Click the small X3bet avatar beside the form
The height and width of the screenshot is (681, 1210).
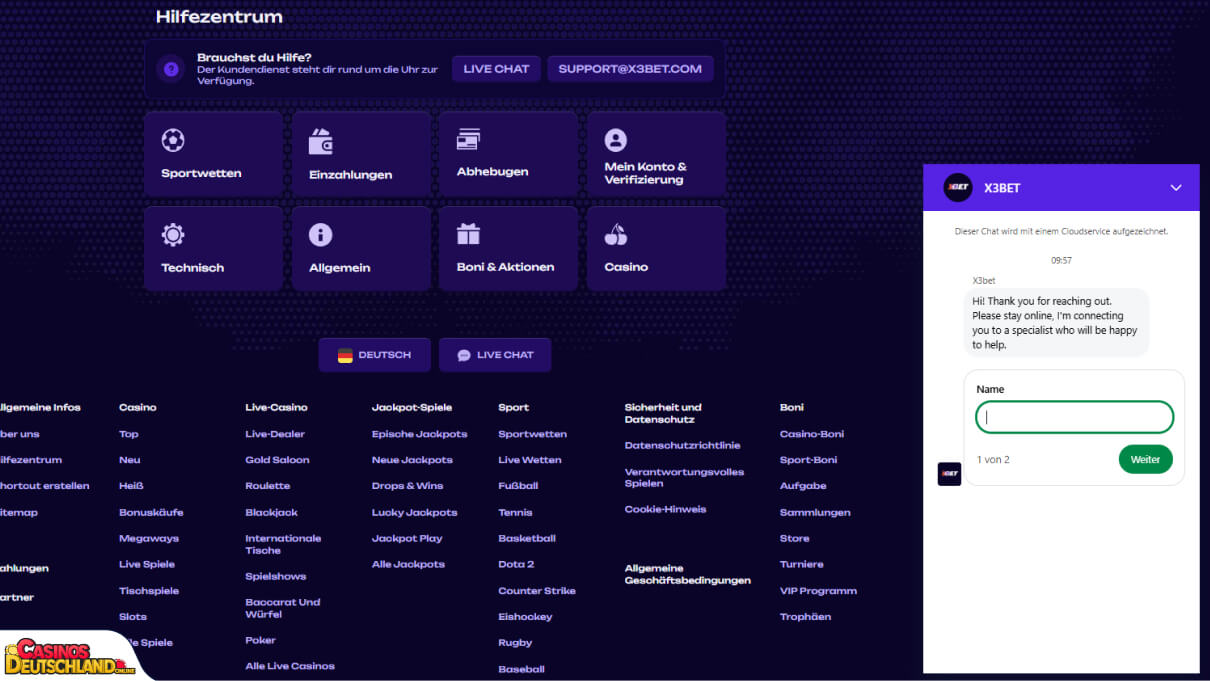(x=949, y=474)
